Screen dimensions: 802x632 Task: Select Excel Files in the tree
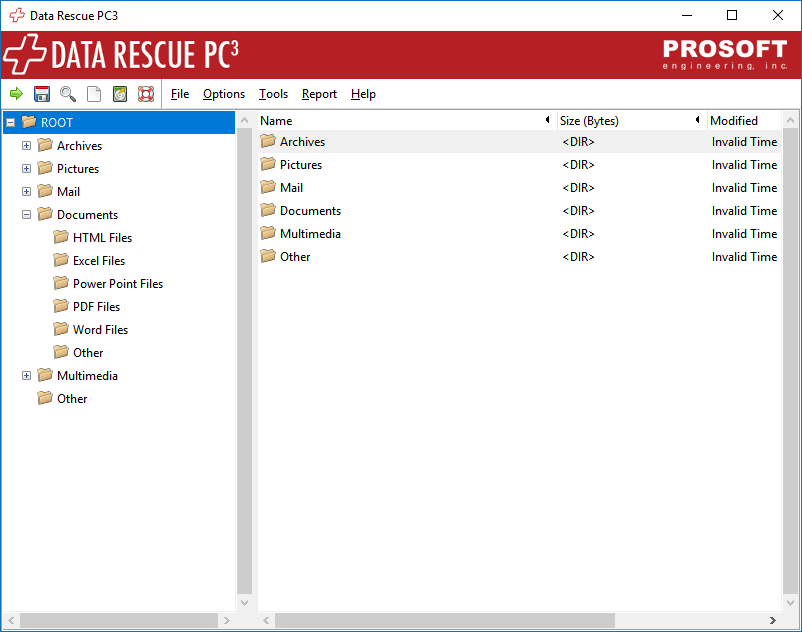(x=99, y=261)
